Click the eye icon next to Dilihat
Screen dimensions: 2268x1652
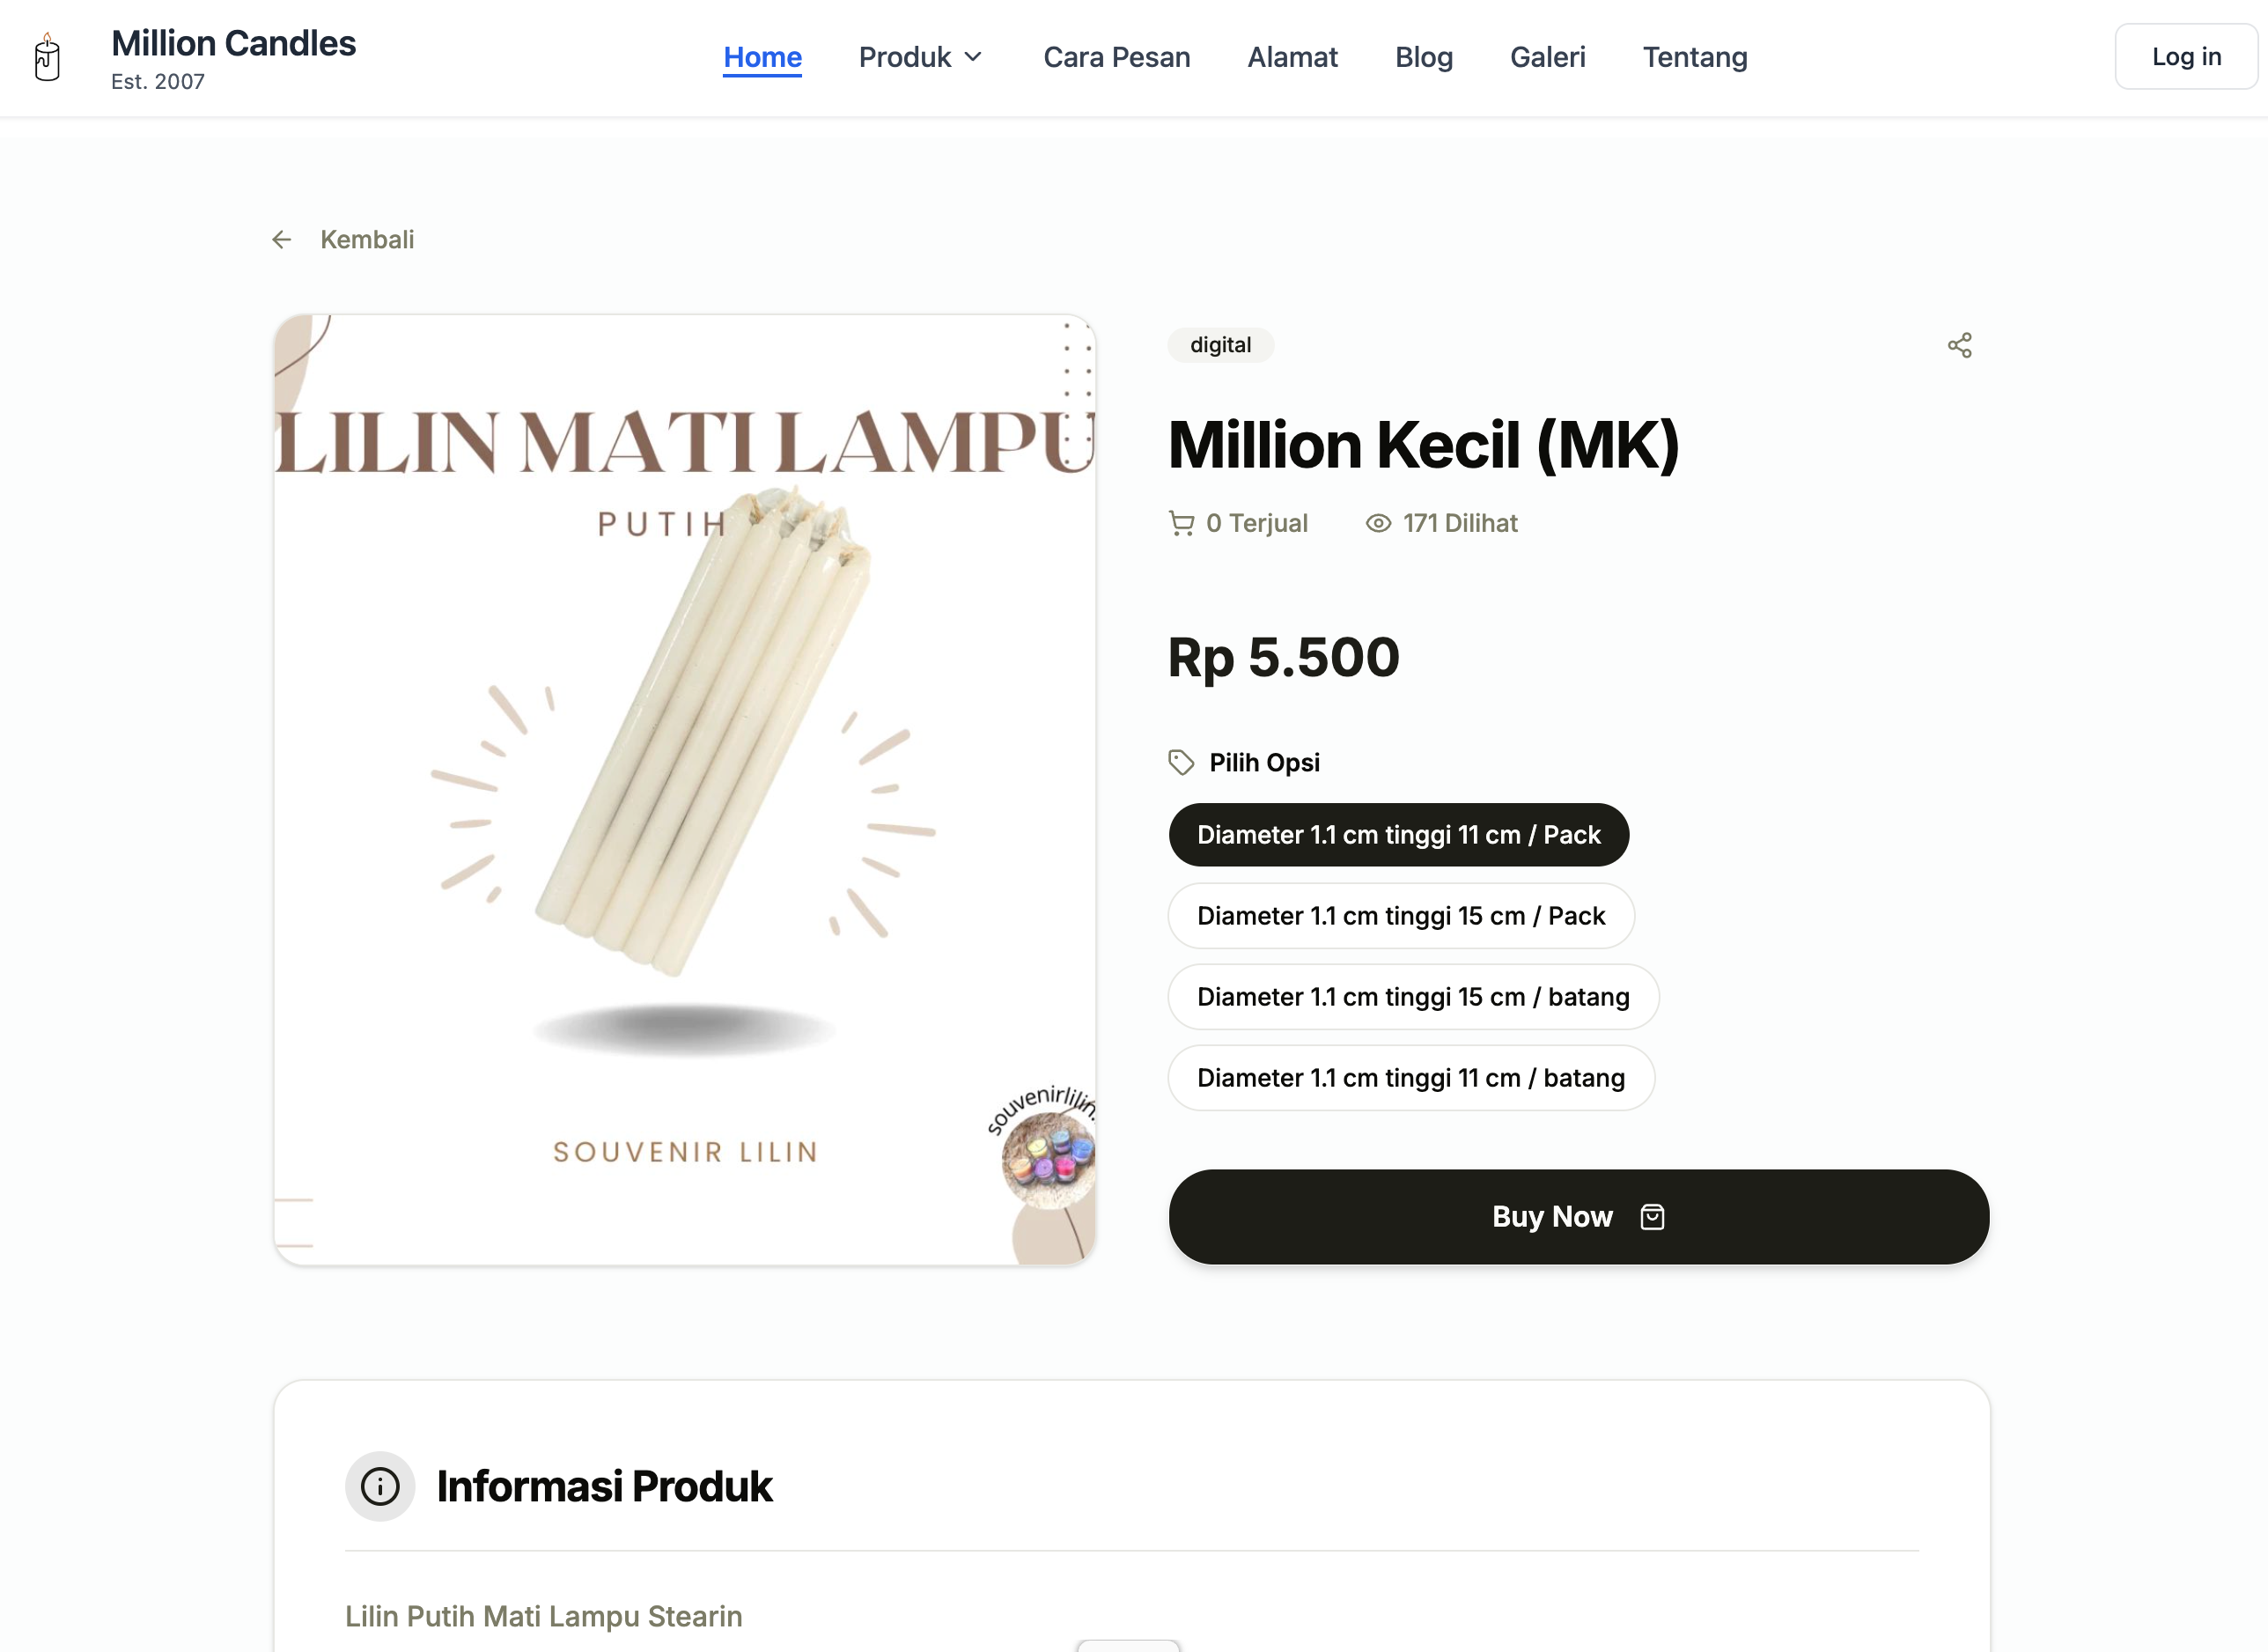pyautogui.click(x=1378, y=523)
